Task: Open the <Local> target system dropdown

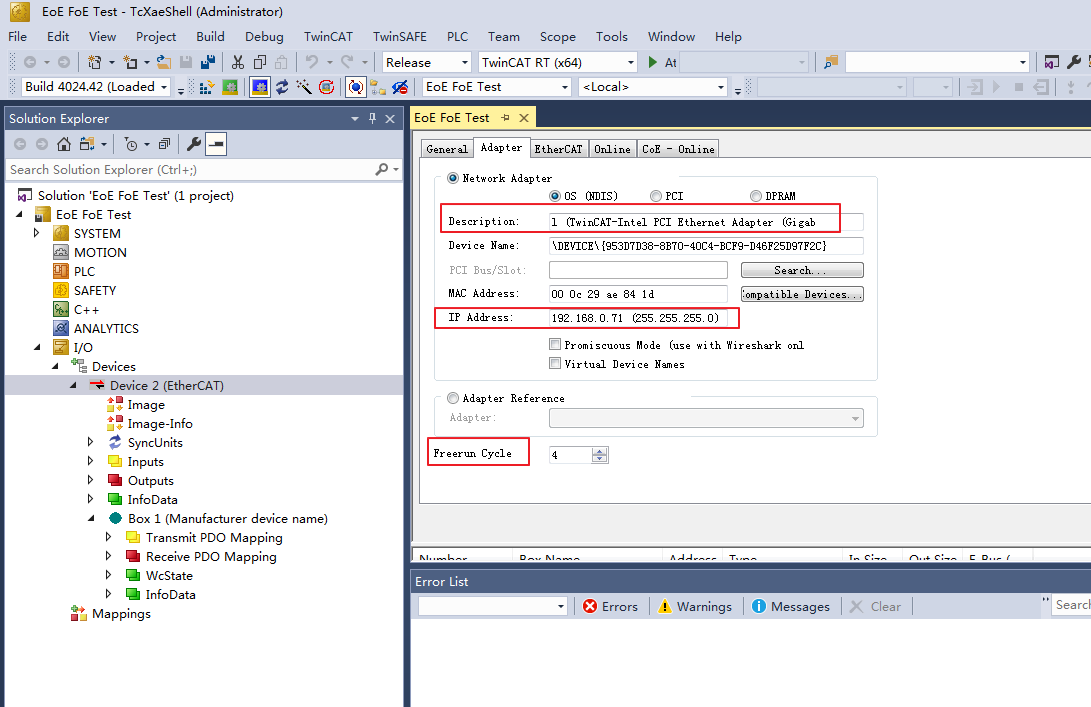Action: tap(721, 87)
